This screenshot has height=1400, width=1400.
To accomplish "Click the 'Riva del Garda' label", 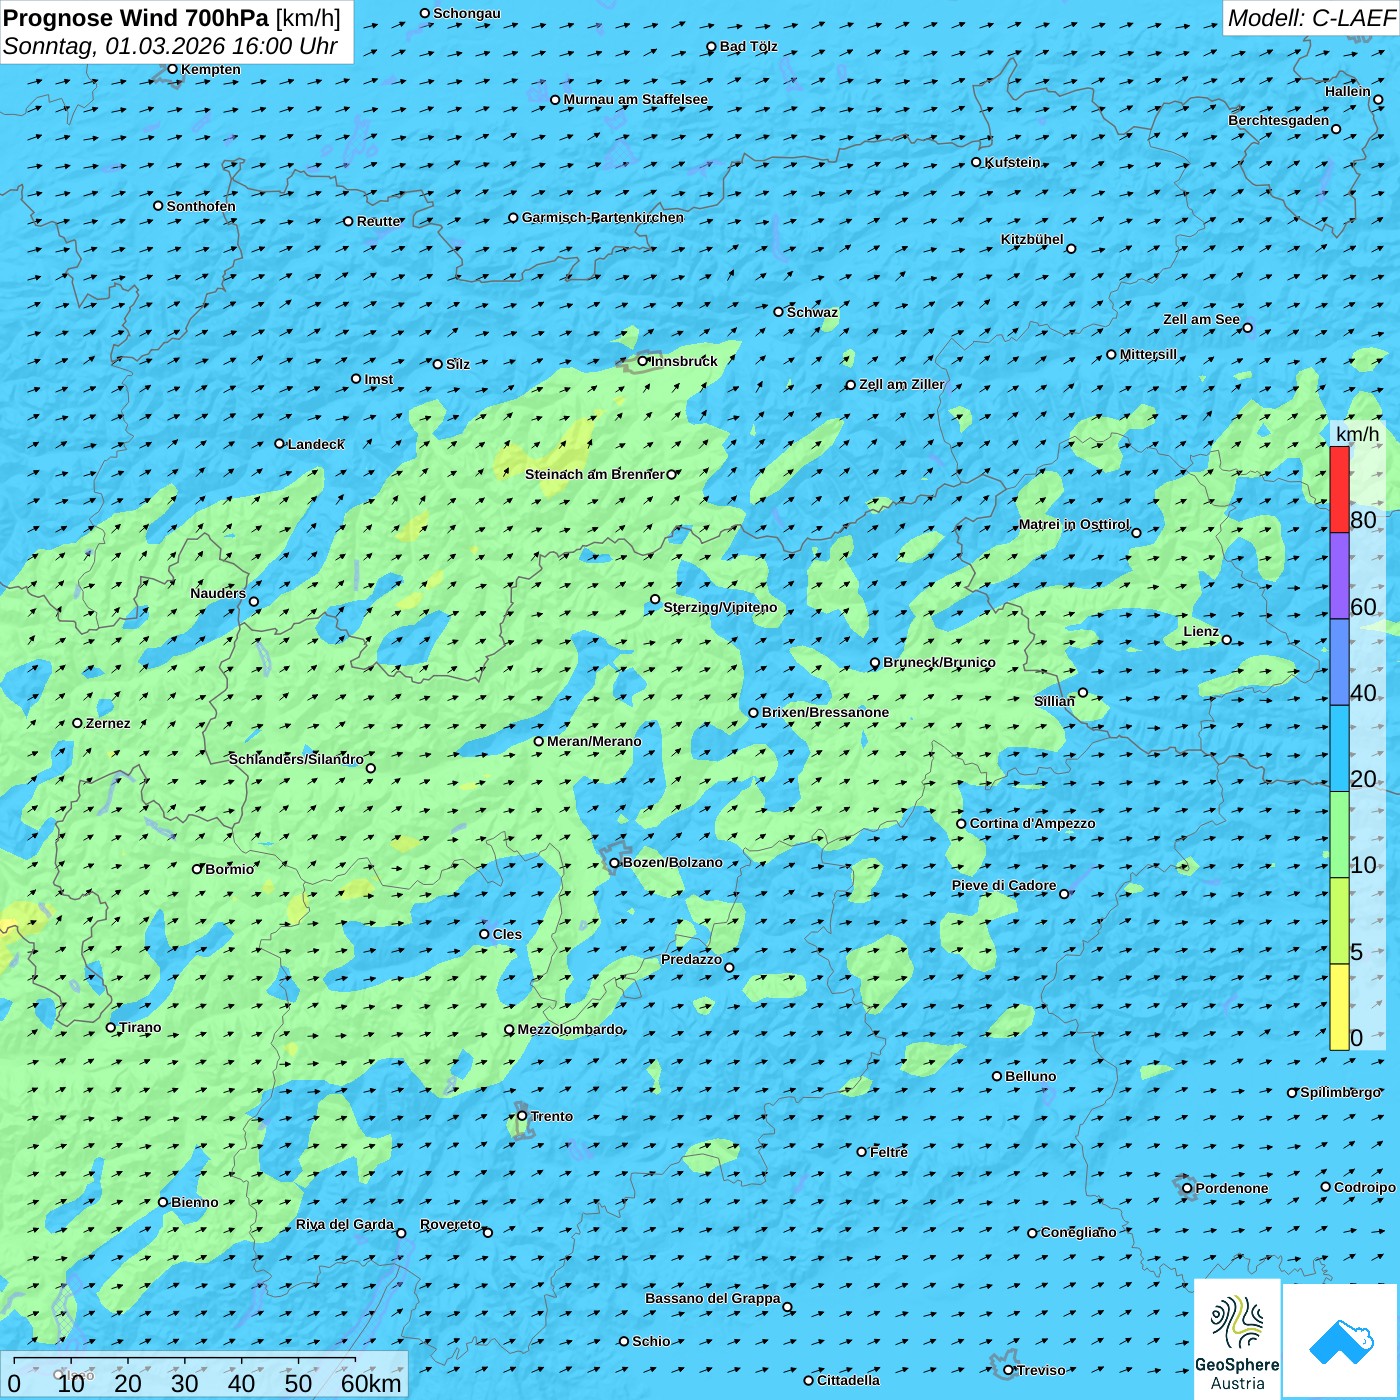I will point(345,1224).
